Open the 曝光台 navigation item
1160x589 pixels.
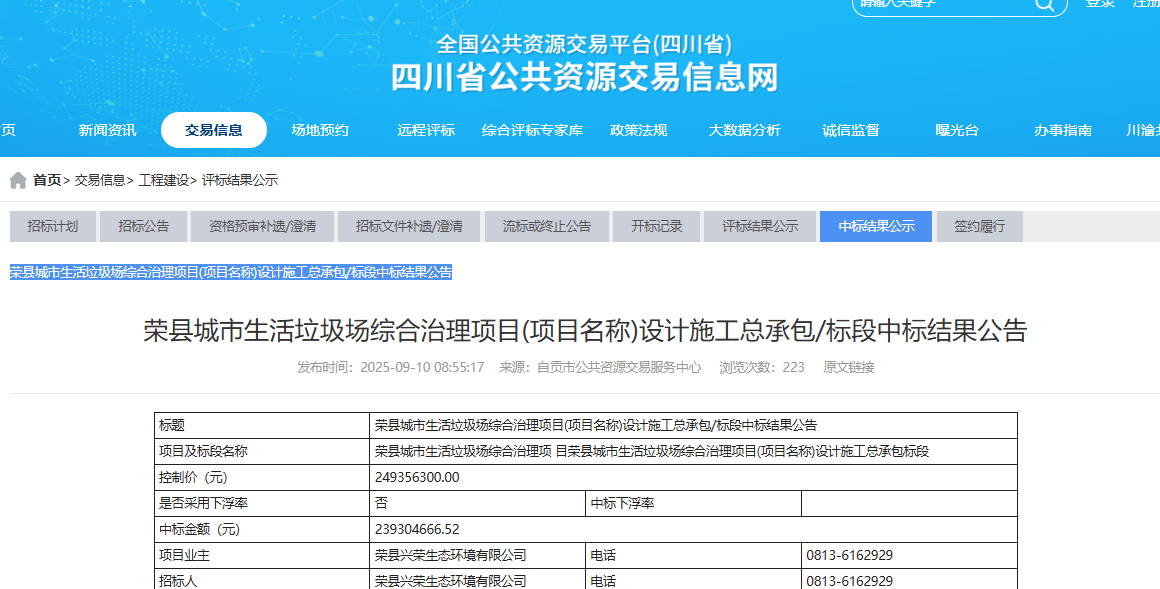coord(957,130)
